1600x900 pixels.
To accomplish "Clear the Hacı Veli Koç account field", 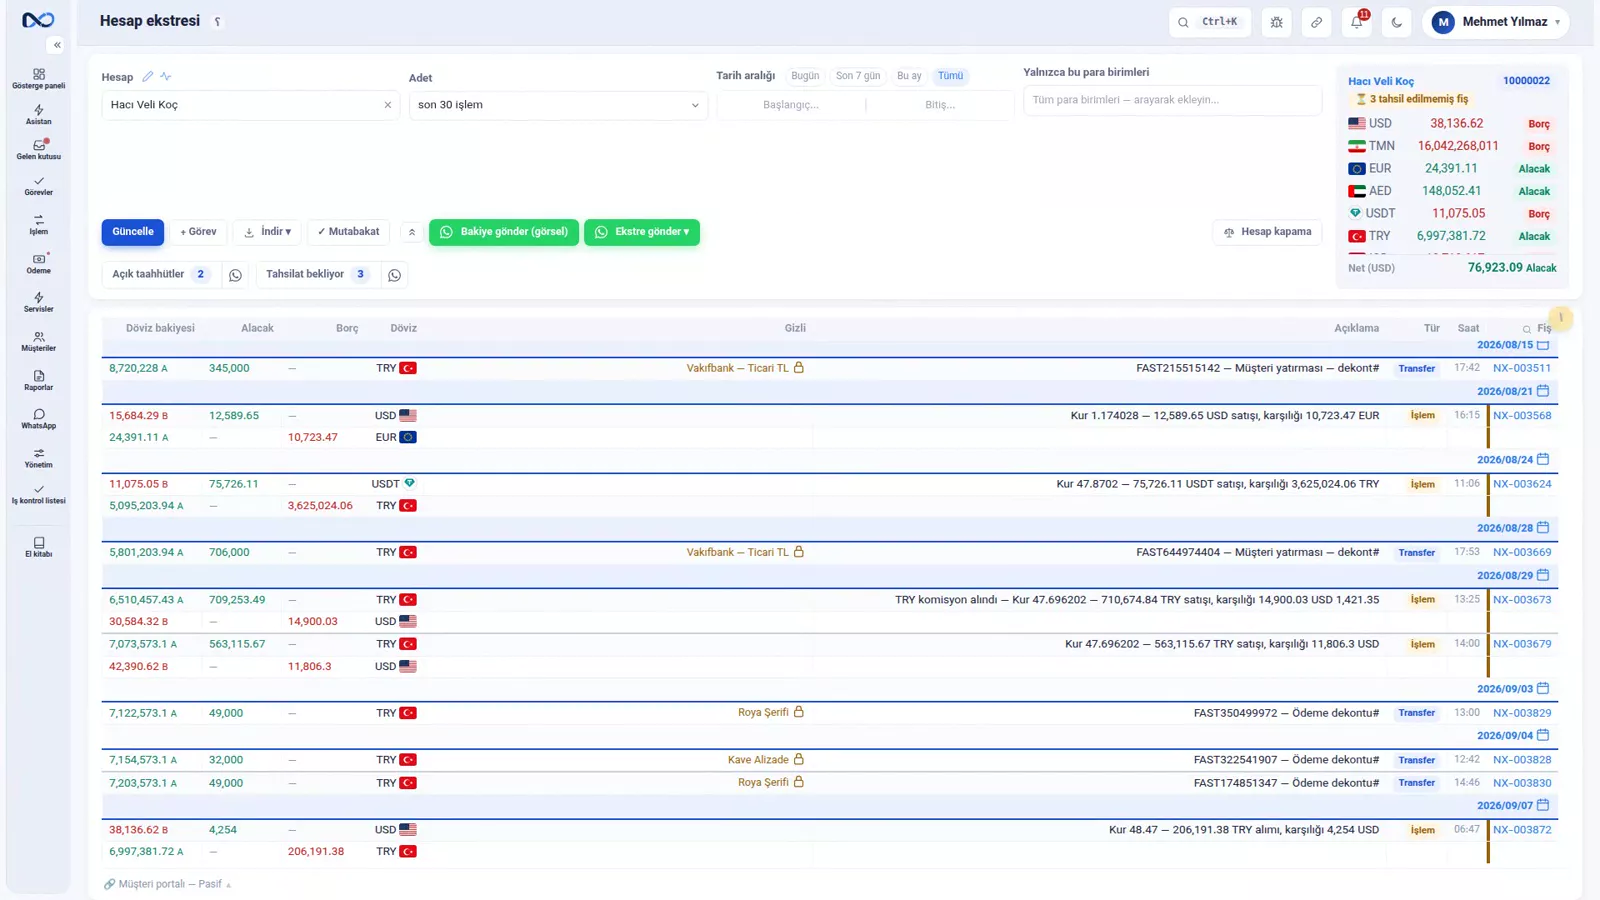I will (x=388, y=105).
